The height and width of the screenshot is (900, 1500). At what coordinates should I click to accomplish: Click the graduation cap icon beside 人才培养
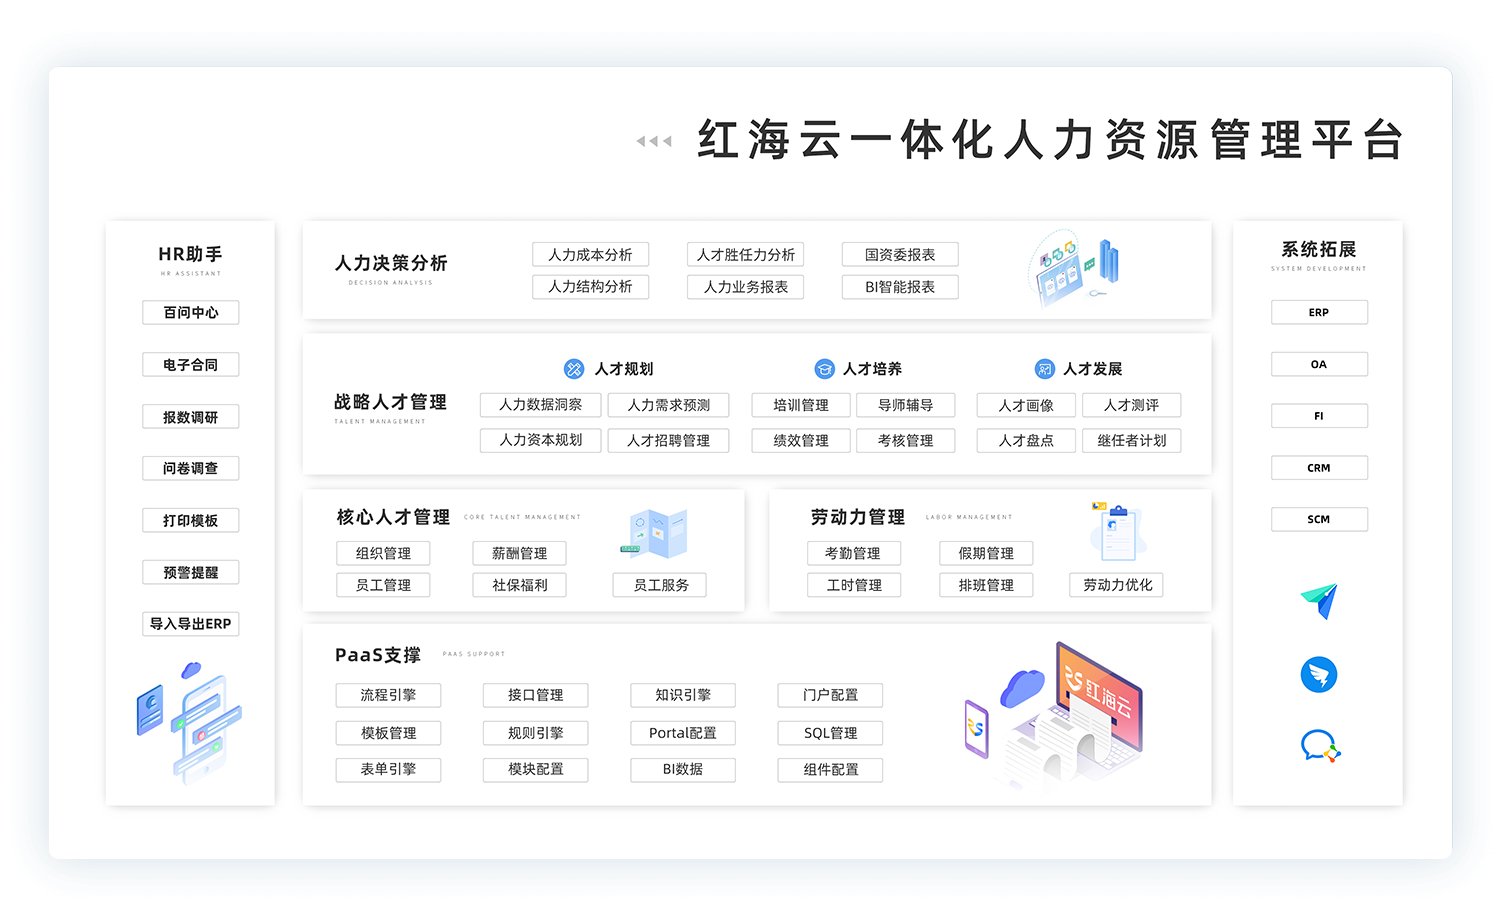823,368
